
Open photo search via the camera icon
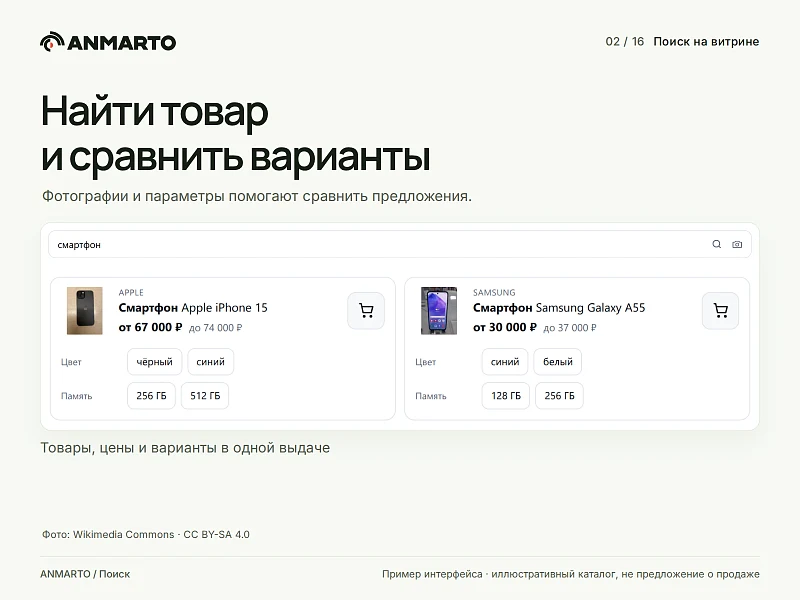[x=737, y=244]
